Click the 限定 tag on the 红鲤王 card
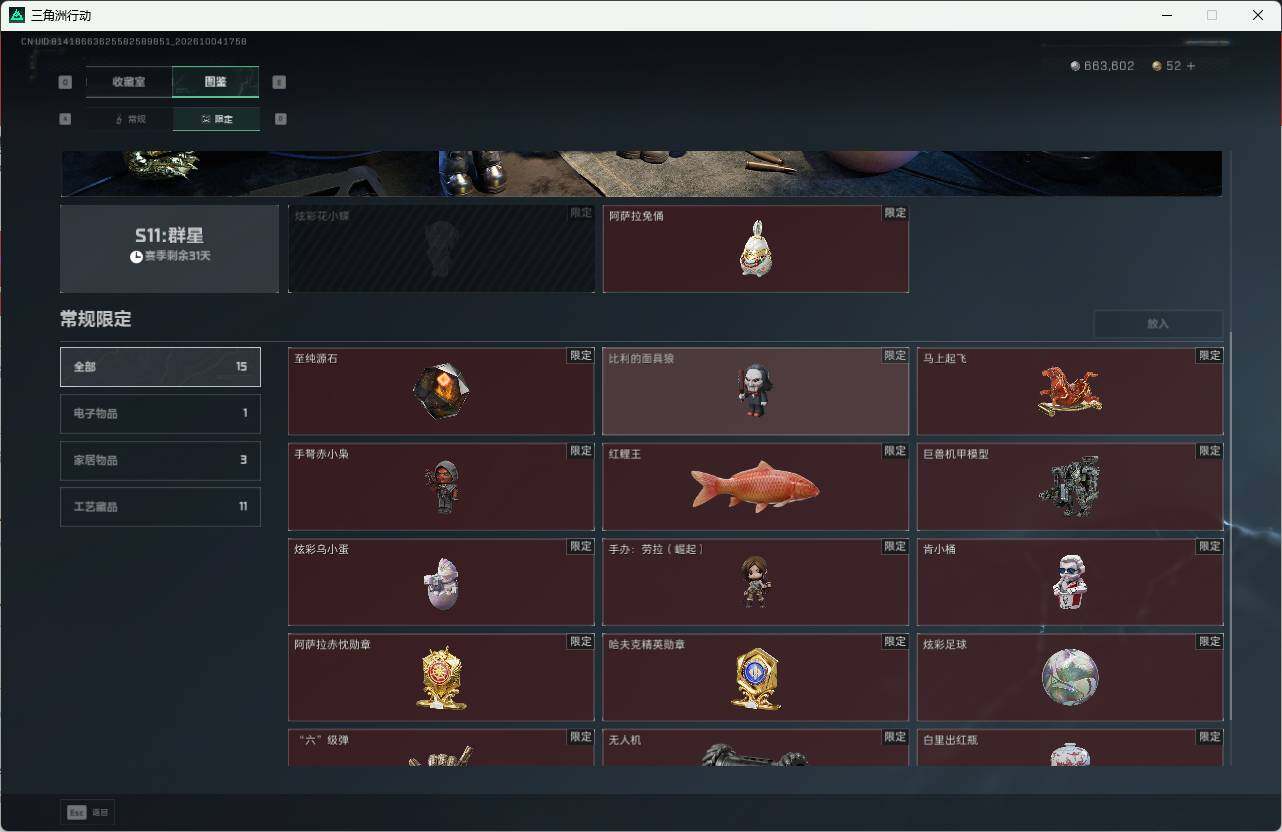This screenshot has width=1282, height=832. pyautogui.click(x=895, y=451)
